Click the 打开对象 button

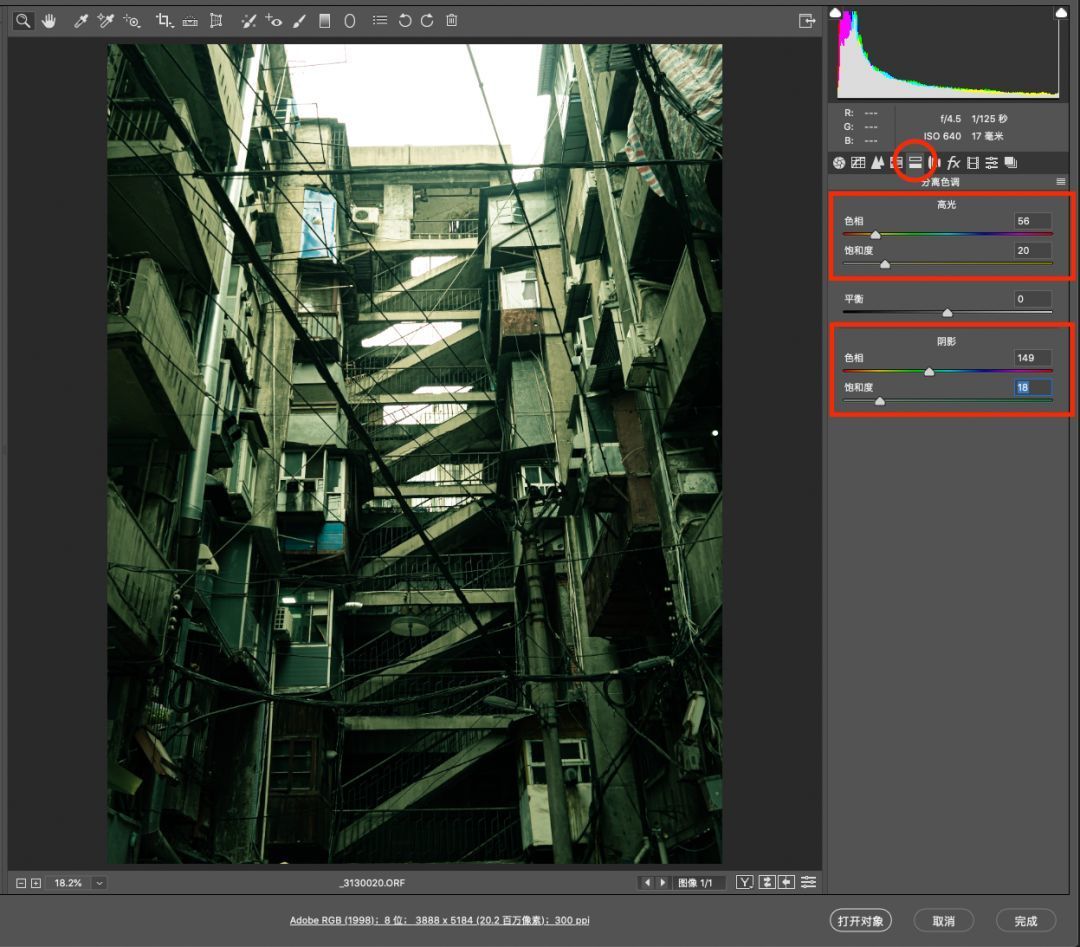861,921
